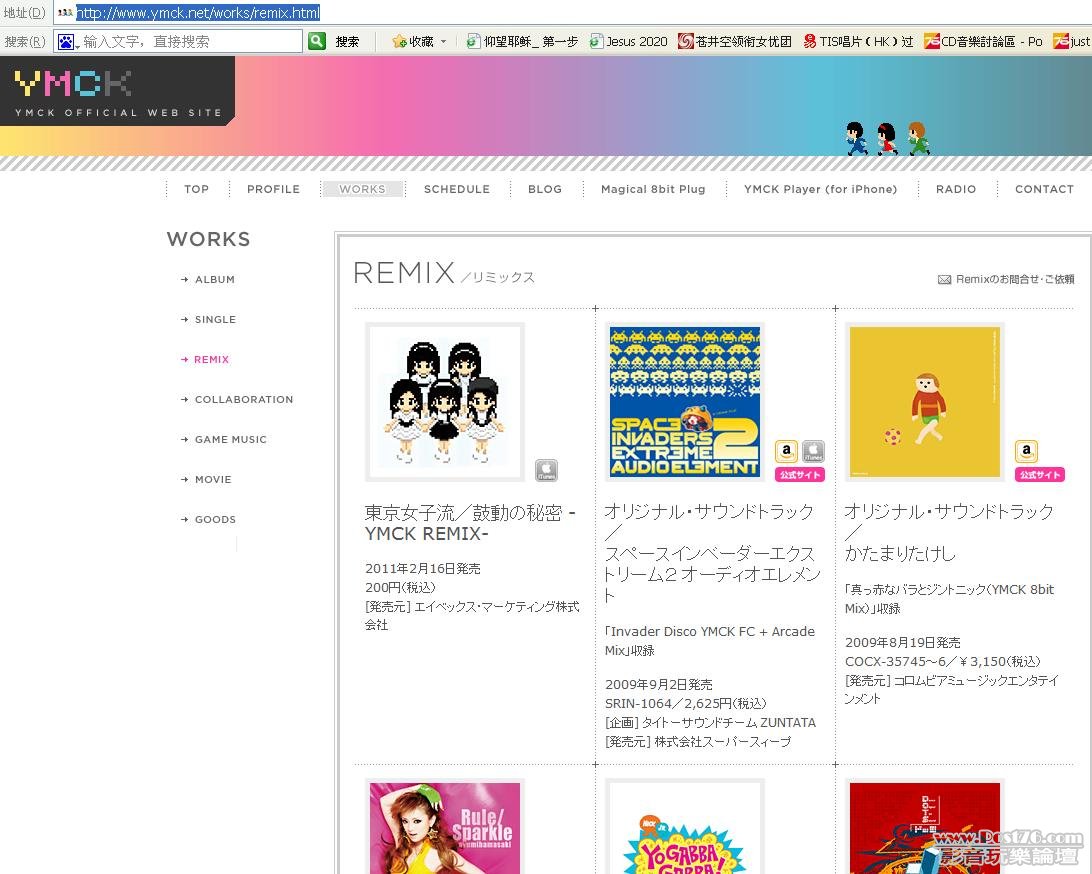This screenshot has width=1092, height=874.
Task: Open Yo Gabba Gabba cover thumbnail
Action: pos(685,827)
